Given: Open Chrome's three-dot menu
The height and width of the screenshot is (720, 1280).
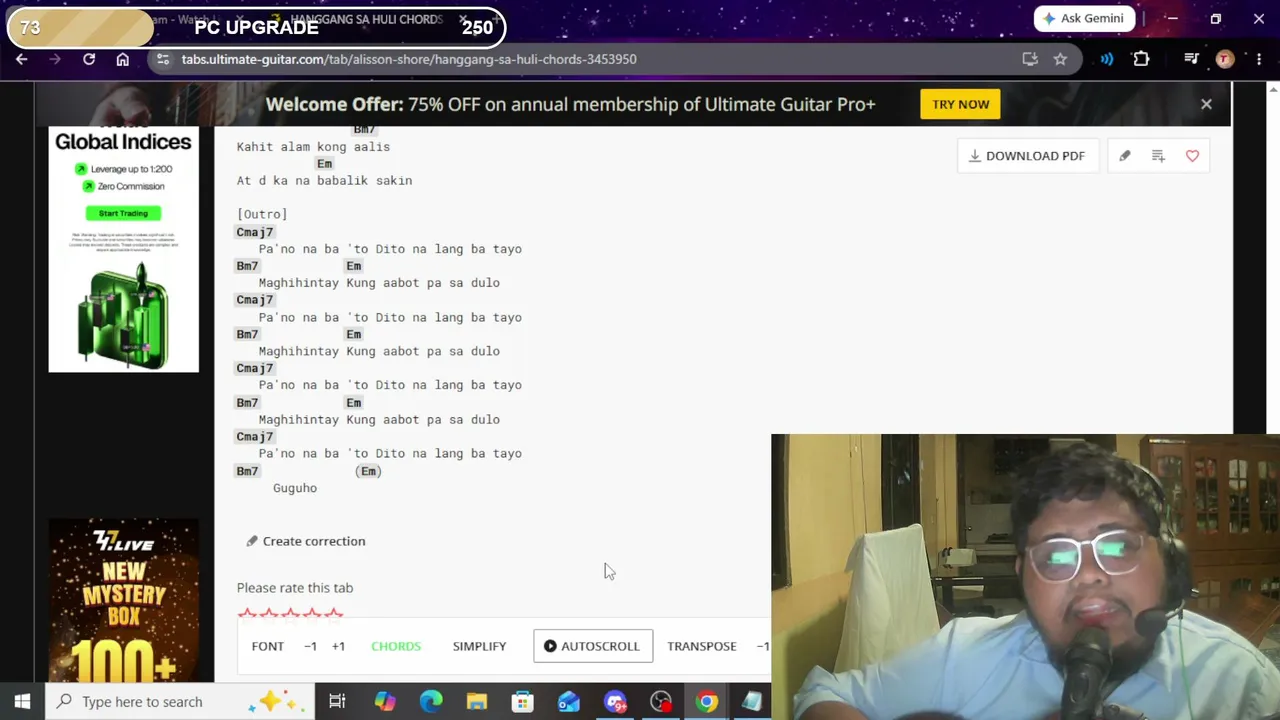Looking at the screenshot, I should (x=1258, y=59).
